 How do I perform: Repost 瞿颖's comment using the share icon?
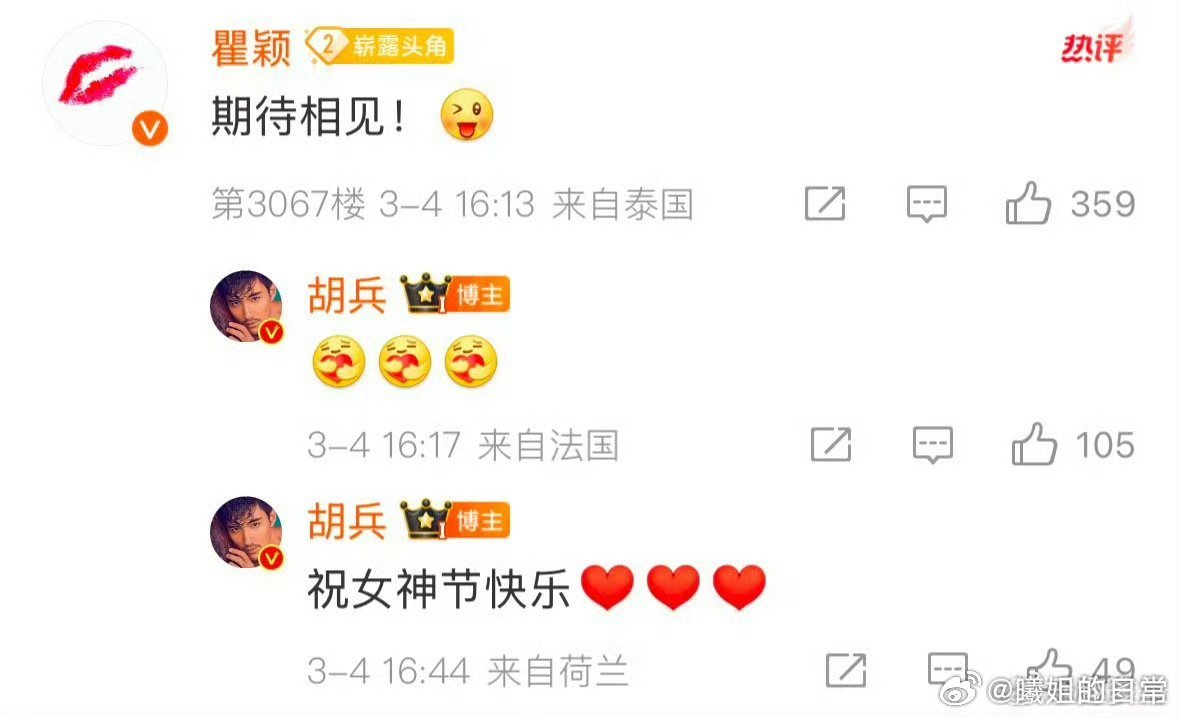click(x=825, y=203)
